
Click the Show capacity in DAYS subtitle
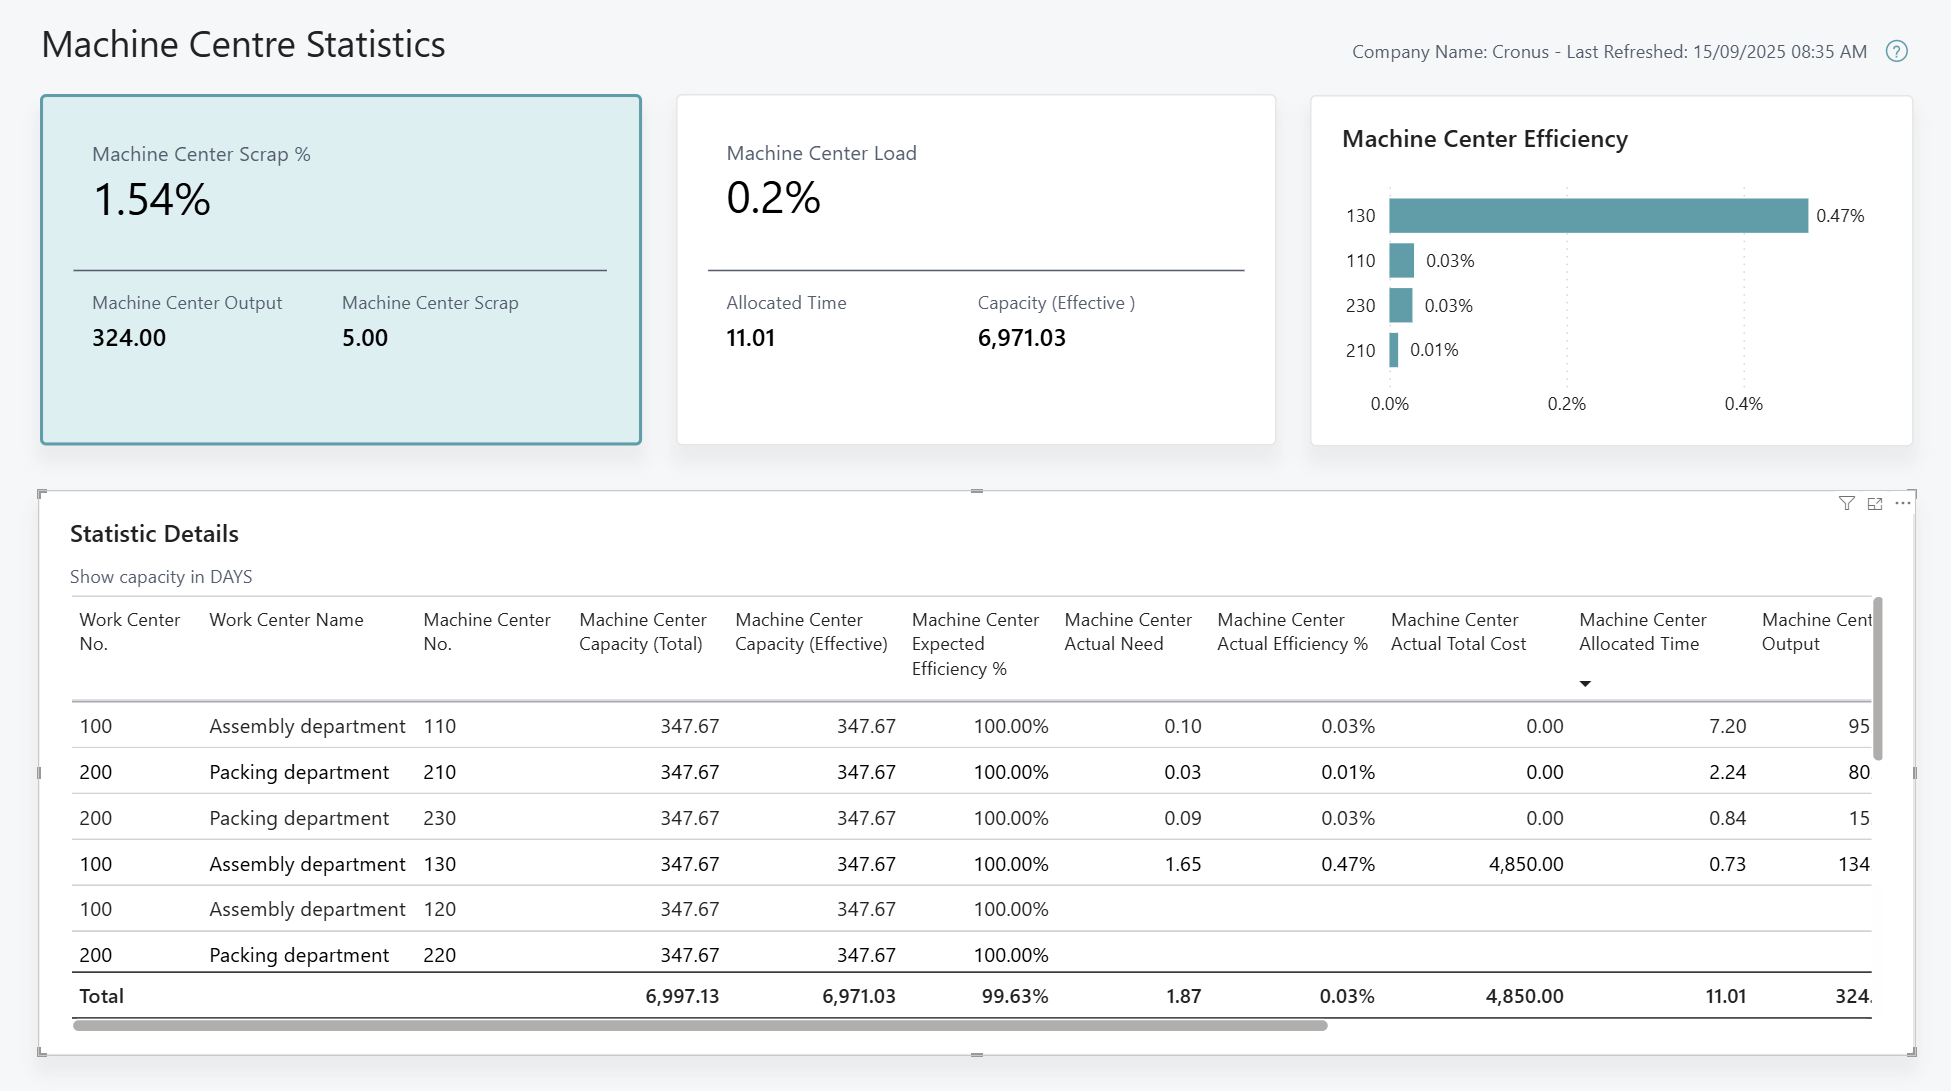click(161, 576)
